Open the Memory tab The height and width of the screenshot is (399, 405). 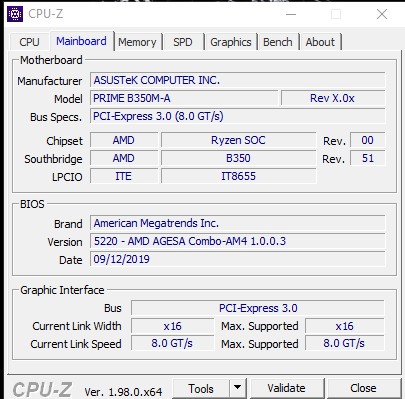137,42
